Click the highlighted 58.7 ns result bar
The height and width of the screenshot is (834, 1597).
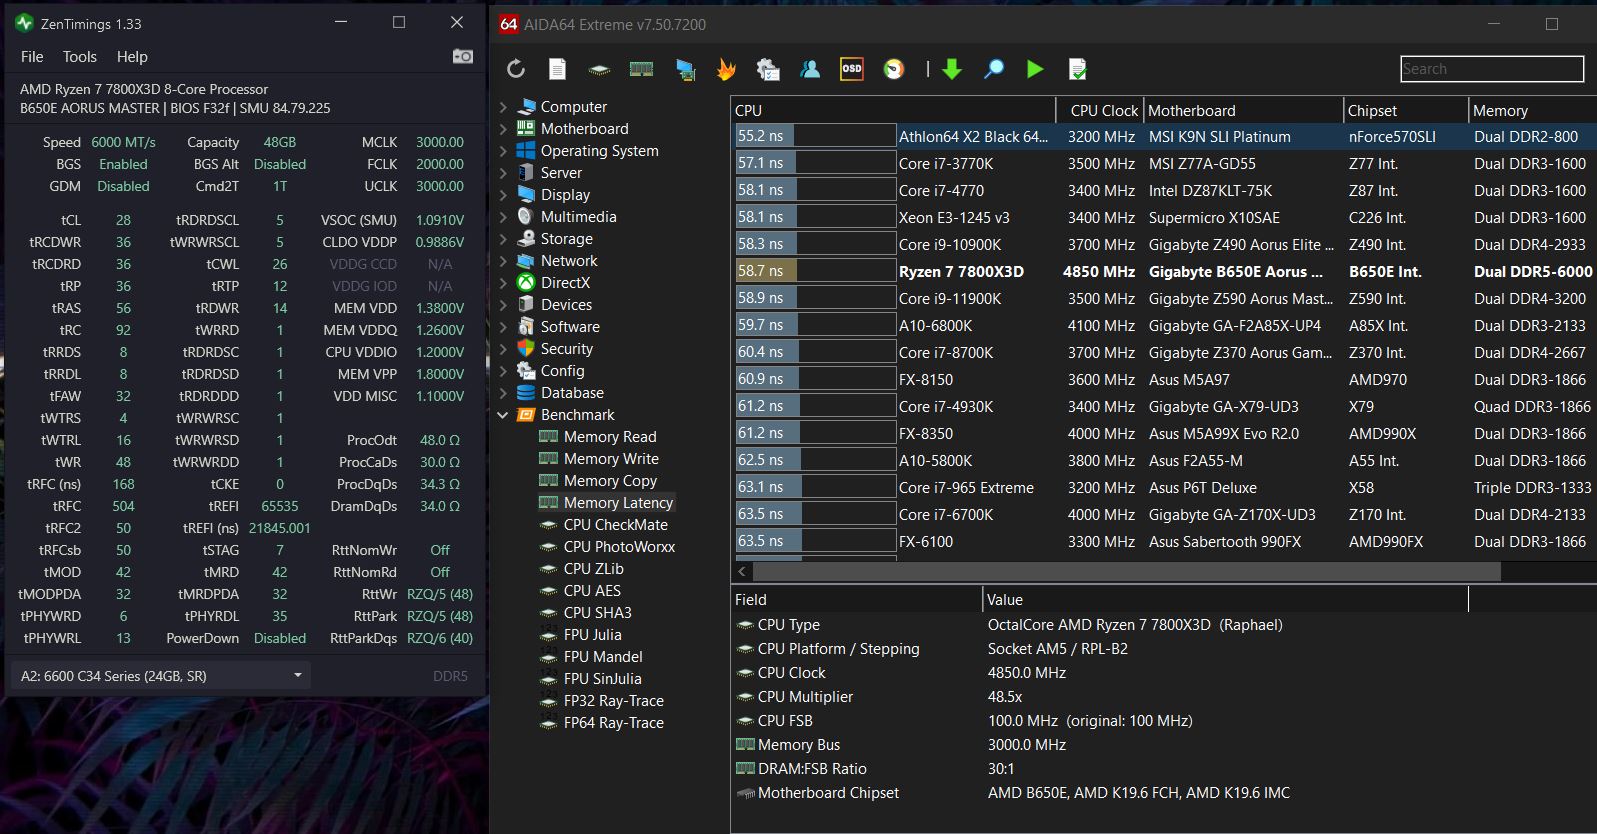815,272
